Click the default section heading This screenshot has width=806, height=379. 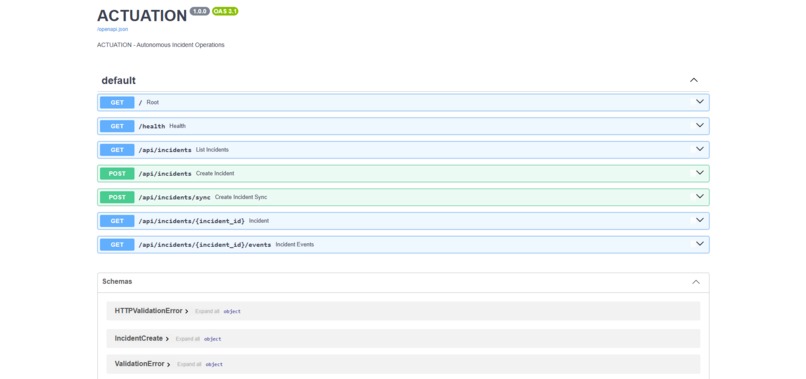(119, 80)
